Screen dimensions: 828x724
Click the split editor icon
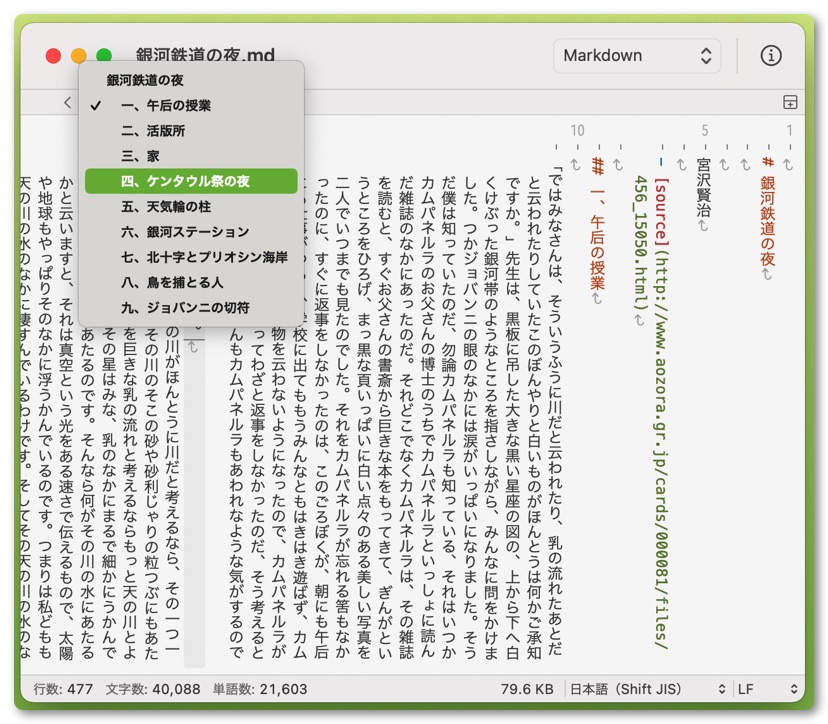tap(790, 102)
